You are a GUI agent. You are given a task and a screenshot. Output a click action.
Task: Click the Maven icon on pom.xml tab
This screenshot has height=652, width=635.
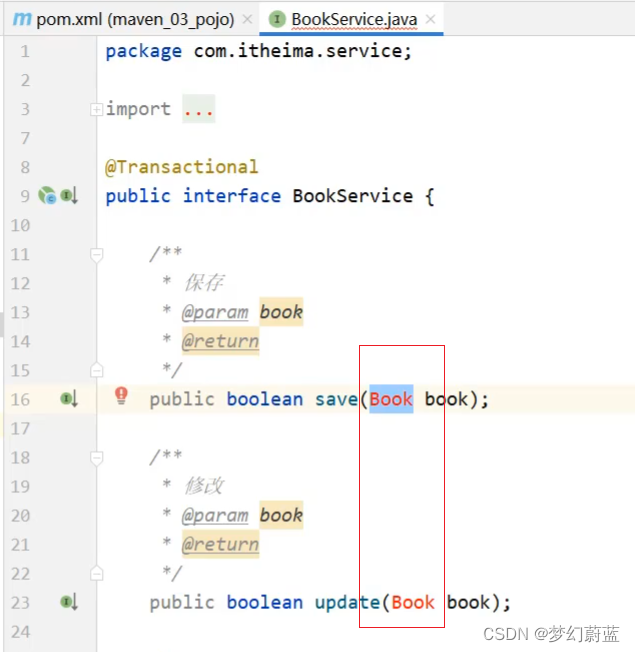(22, 19)
